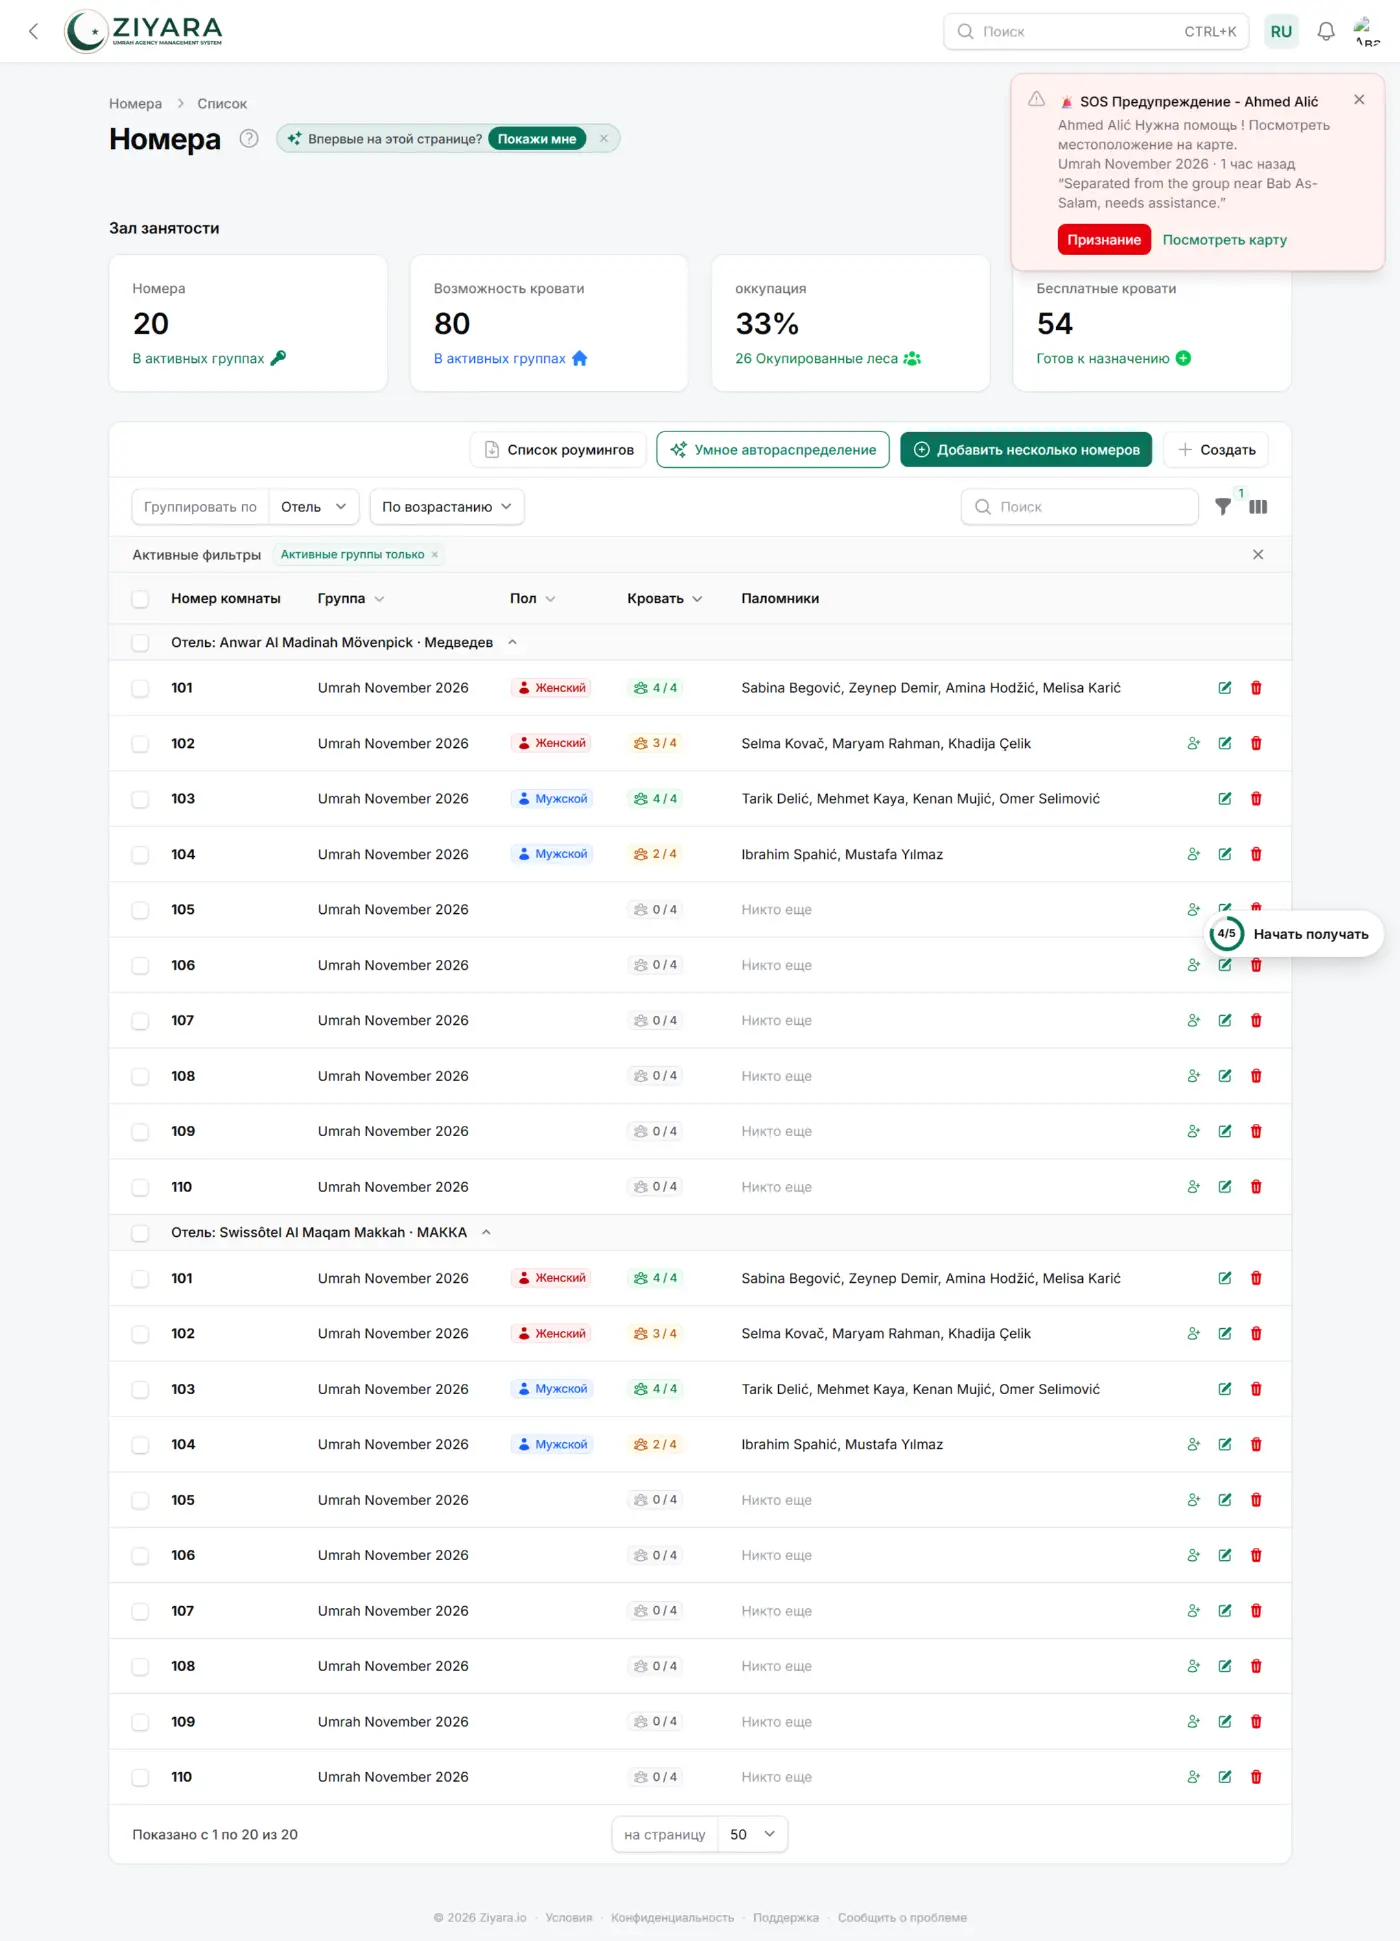Image resolution: width=1400 pixels, height=1941 pixels.
Task: Select all rooms via header checkbox
Action: tap(140, 599)
